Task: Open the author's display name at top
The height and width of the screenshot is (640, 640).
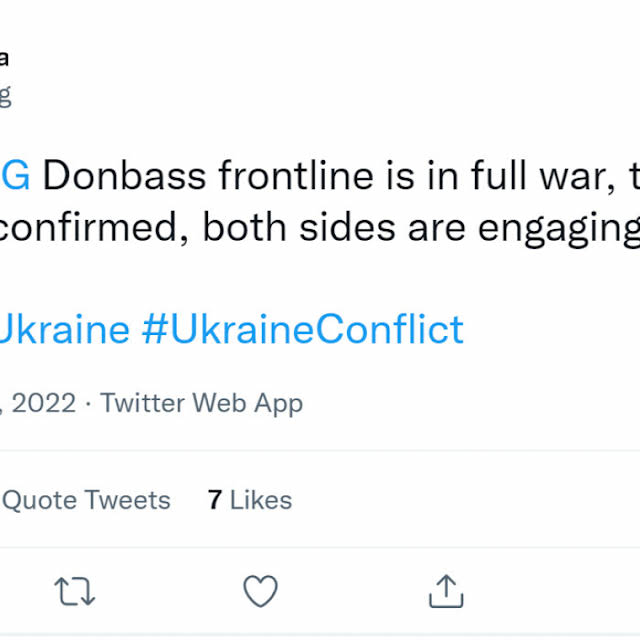Action: (x=4, y=58)
